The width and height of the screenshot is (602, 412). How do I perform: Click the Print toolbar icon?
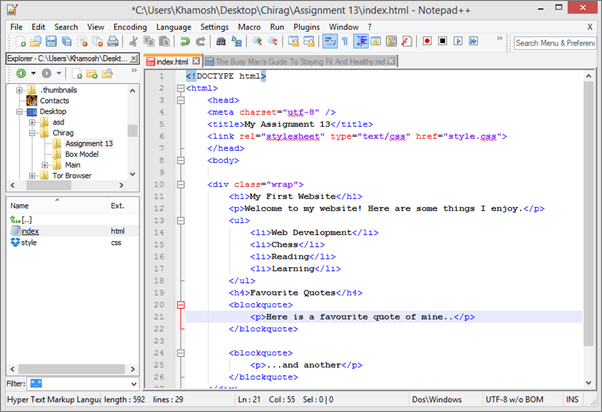[112, 43]
